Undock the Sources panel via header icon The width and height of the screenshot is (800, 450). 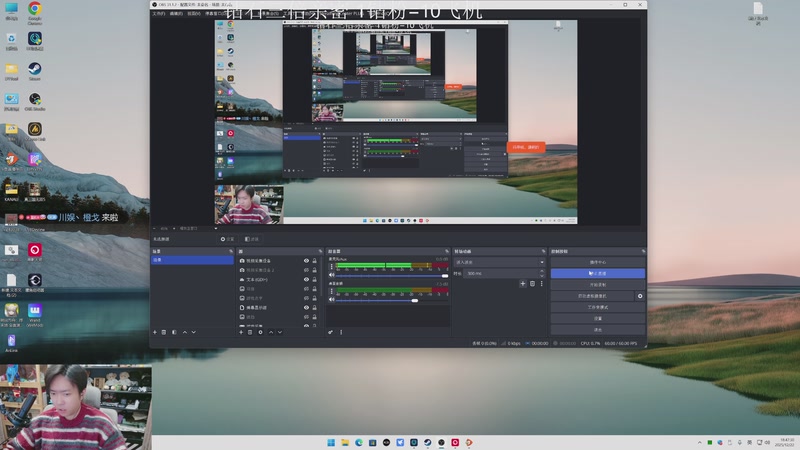click(320, 252)
